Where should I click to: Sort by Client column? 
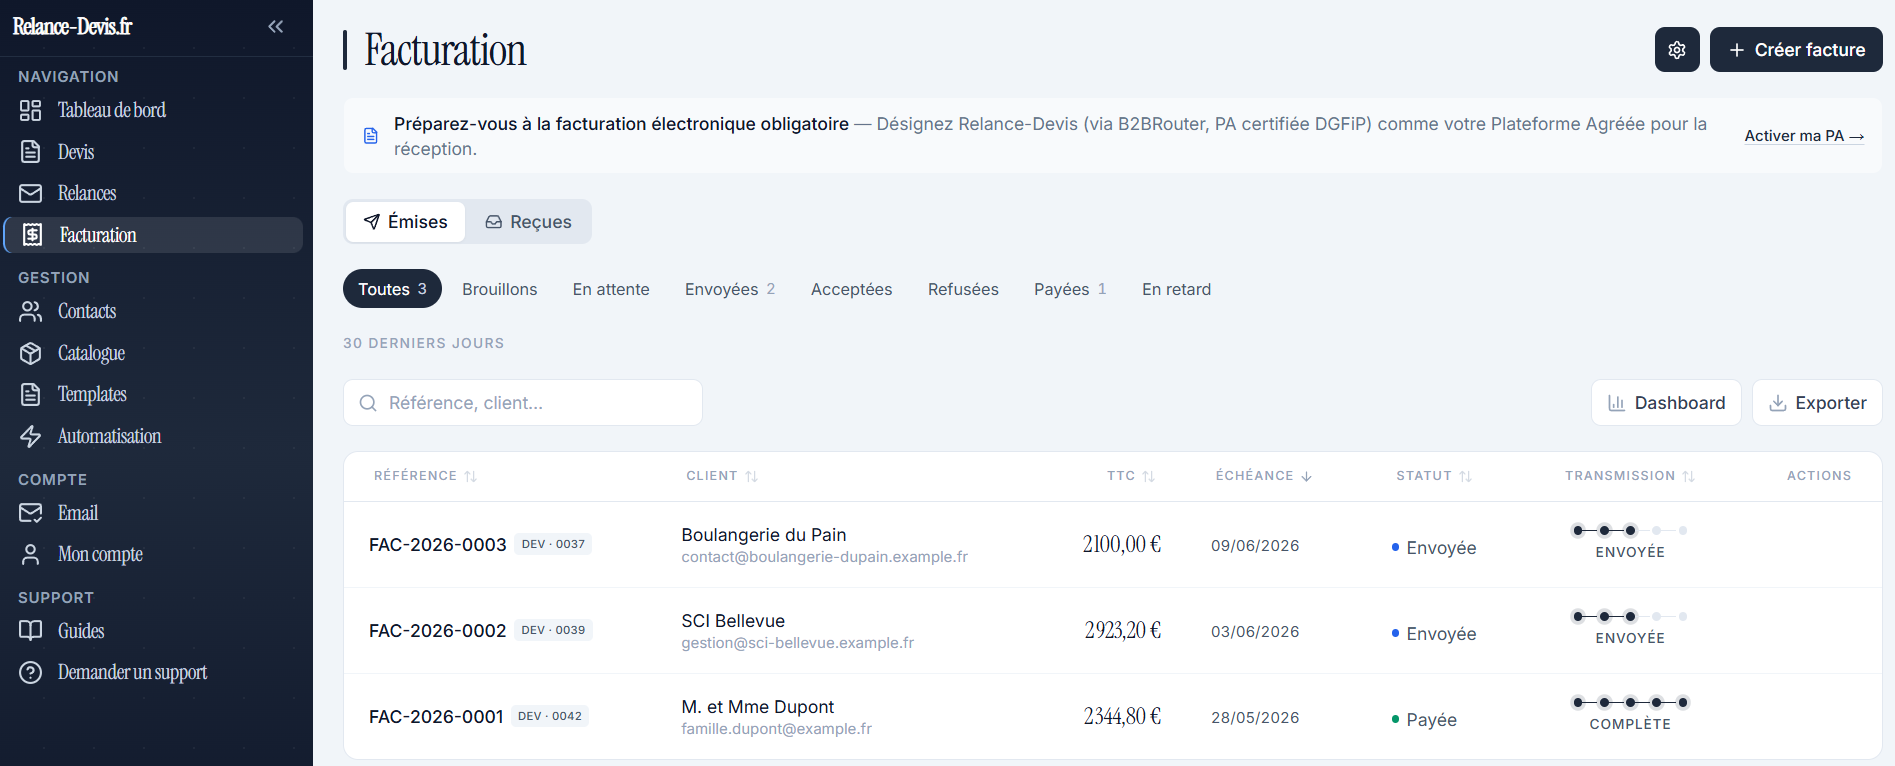pyautogui.click(x=722, y=476)
